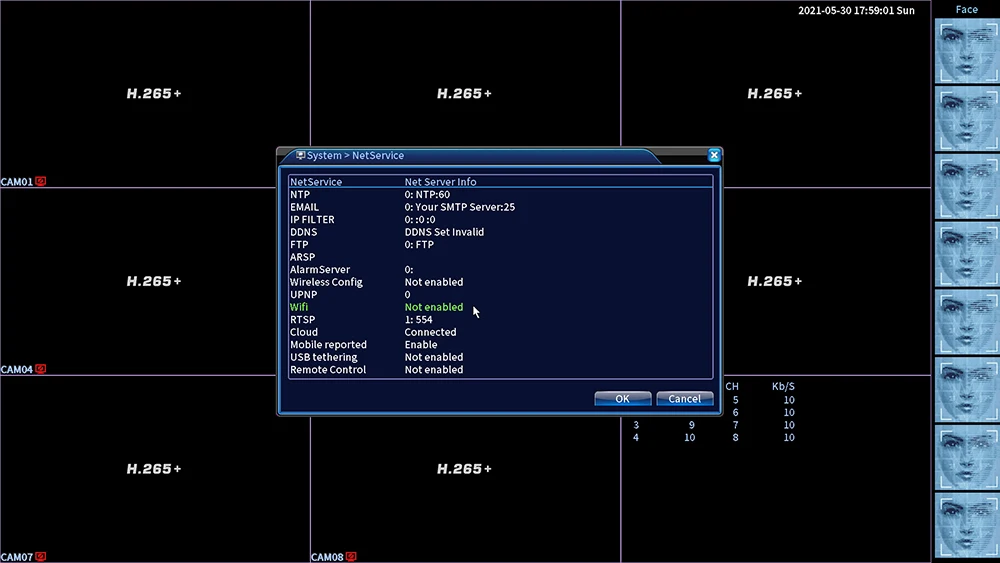Viewport: 1000px width, 563px height.
Task: Confirm the dialog with OK button
Action: pos(622,398)
